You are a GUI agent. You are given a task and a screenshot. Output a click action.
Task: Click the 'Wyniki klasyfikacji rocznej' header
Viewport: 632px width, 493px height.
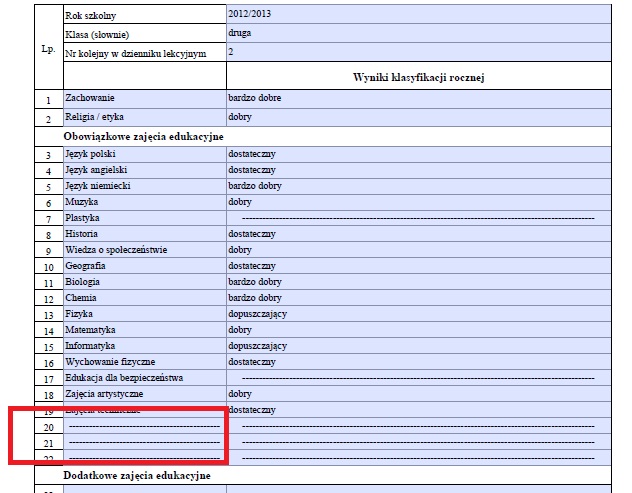(x=419, y=77)
